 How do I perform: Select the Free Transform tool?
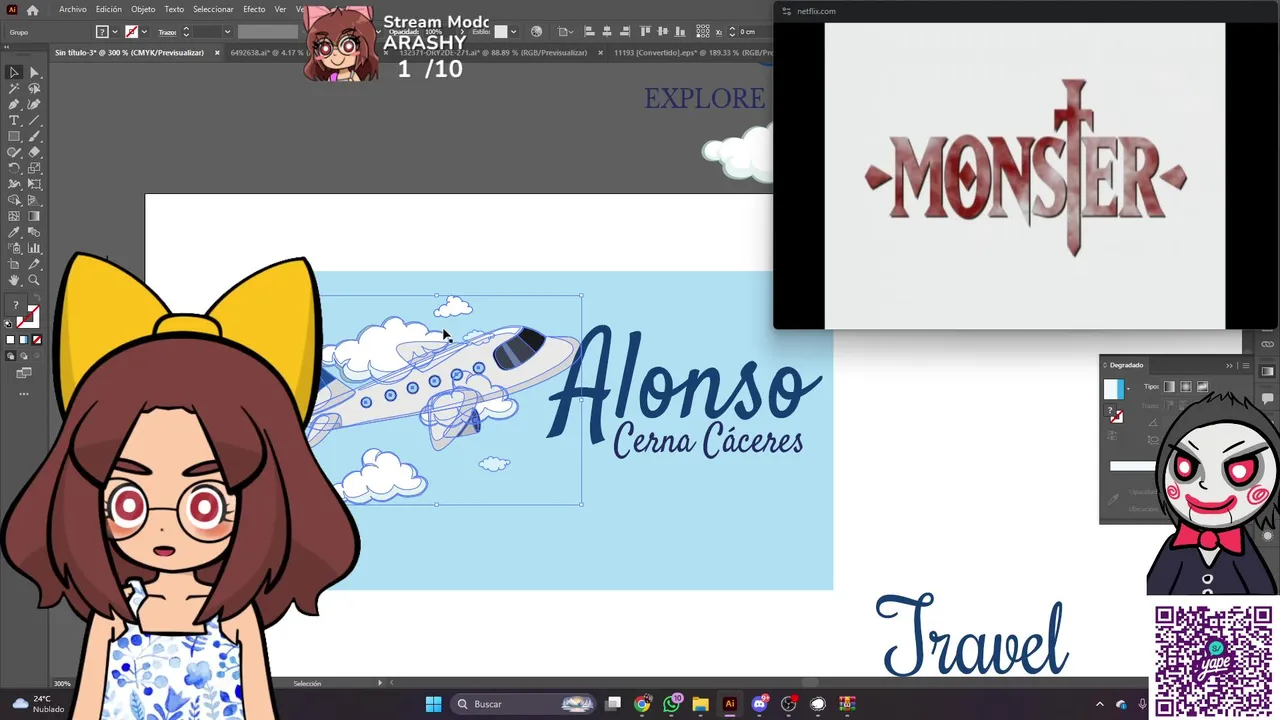[34, 184]
